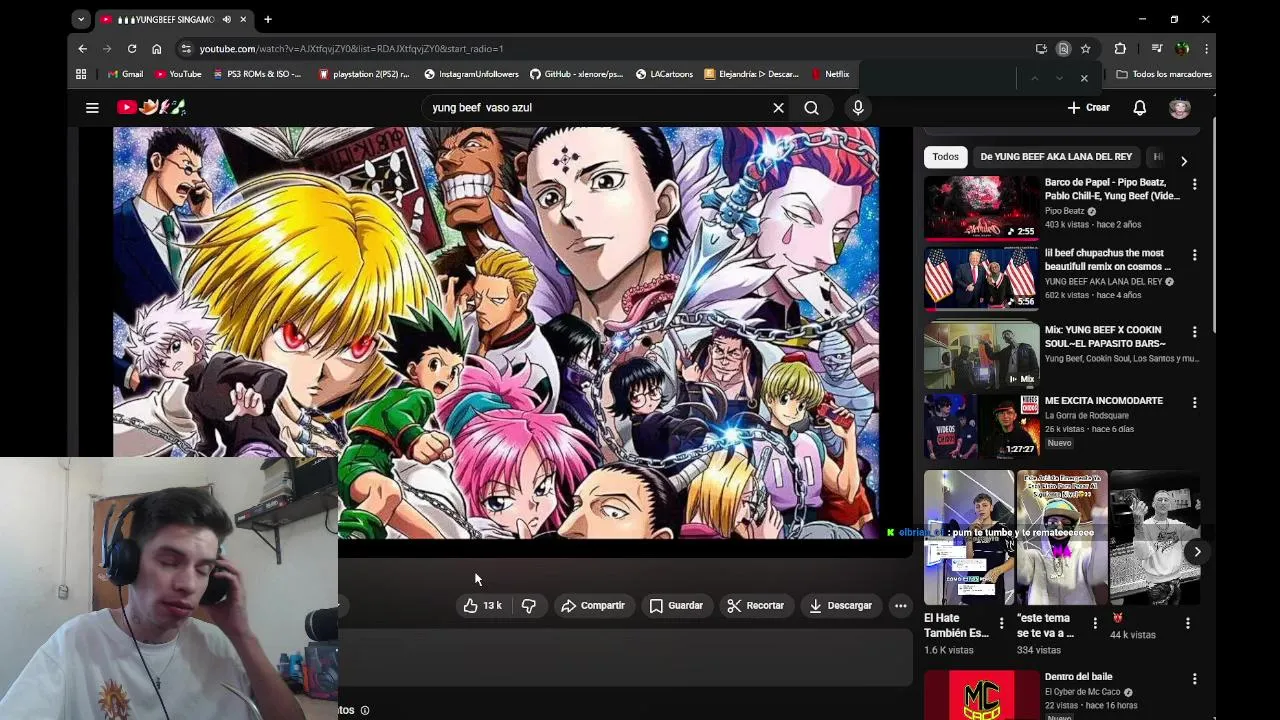The height and width of the screenshot is (720, 1280).
Task: Open the media control icon in toolbar
Action: coord(1157,48)
